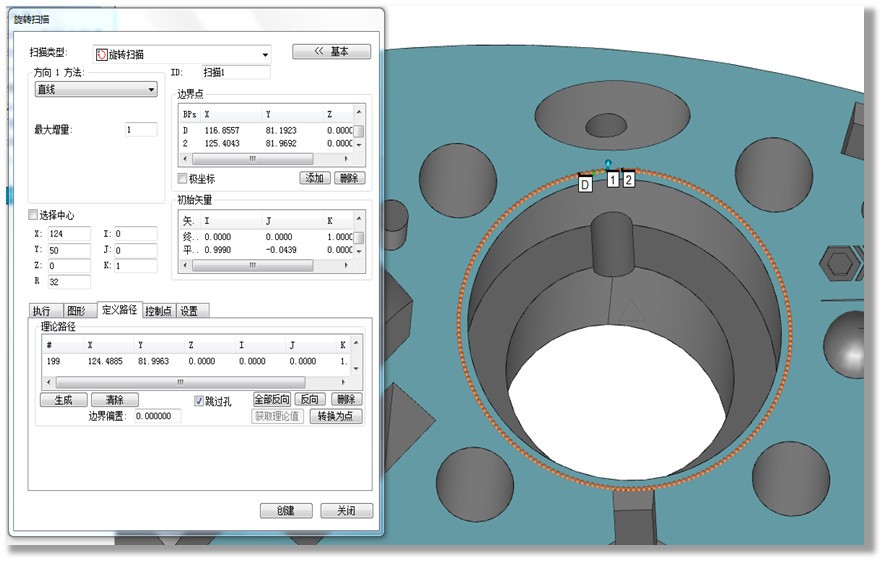The image size is (884, 562).
Task: Open the 扫描类型 scan type dropdown
Action: 264,55
